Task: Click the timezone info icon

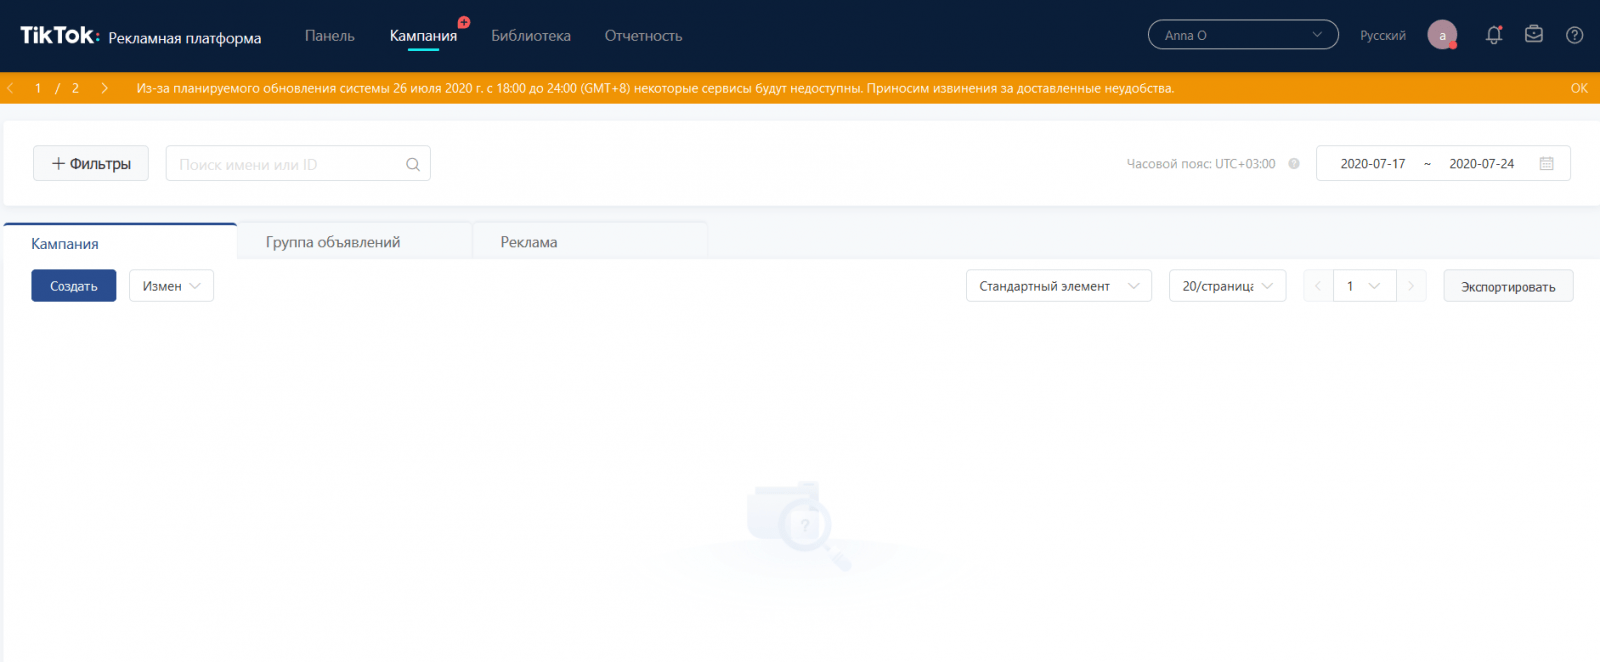Action: pyautogui.click(x=1294, y=164)
